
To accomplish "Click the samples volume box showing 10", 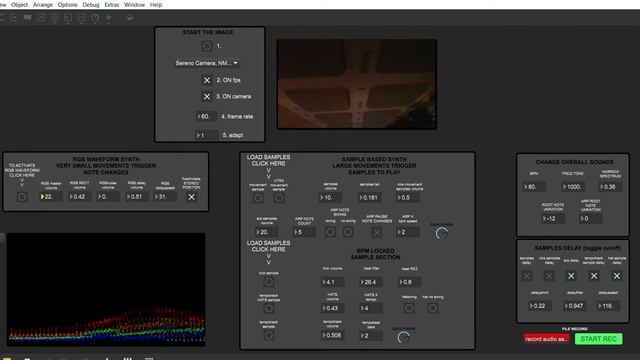I will click(x=330, y=198).
